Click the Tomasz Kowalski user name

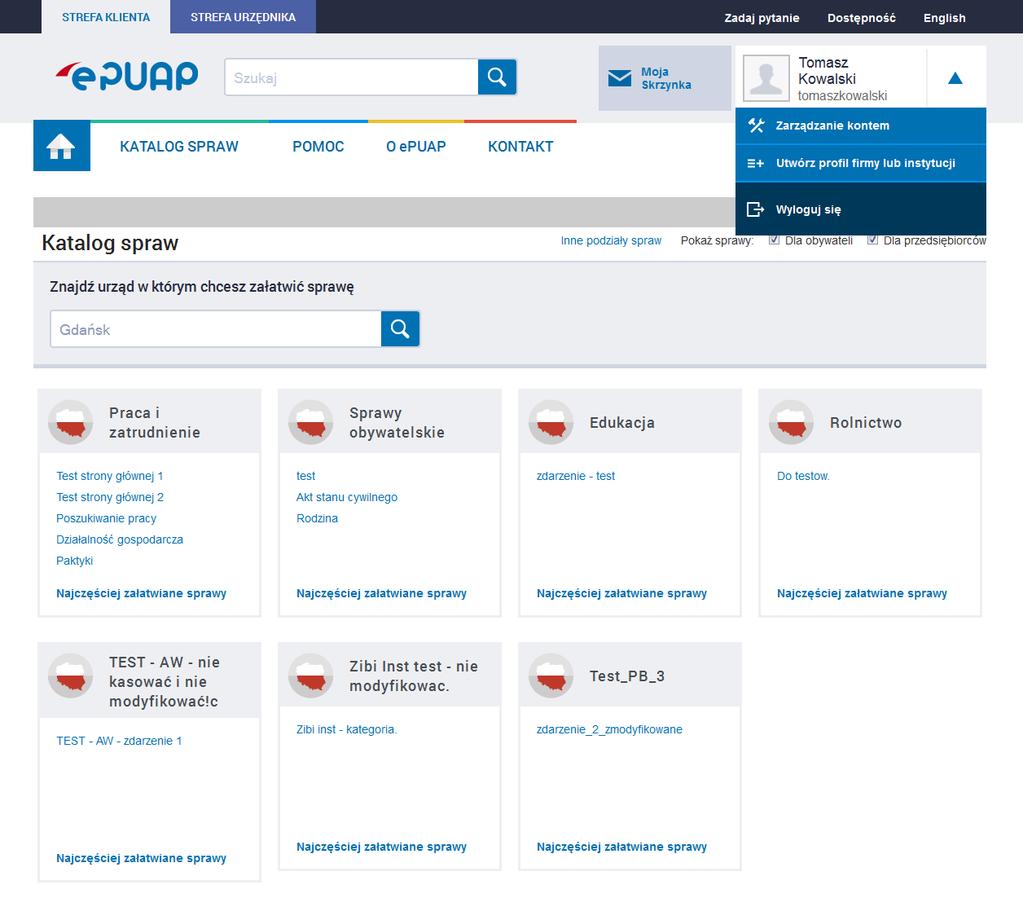[x=827, y=70]
